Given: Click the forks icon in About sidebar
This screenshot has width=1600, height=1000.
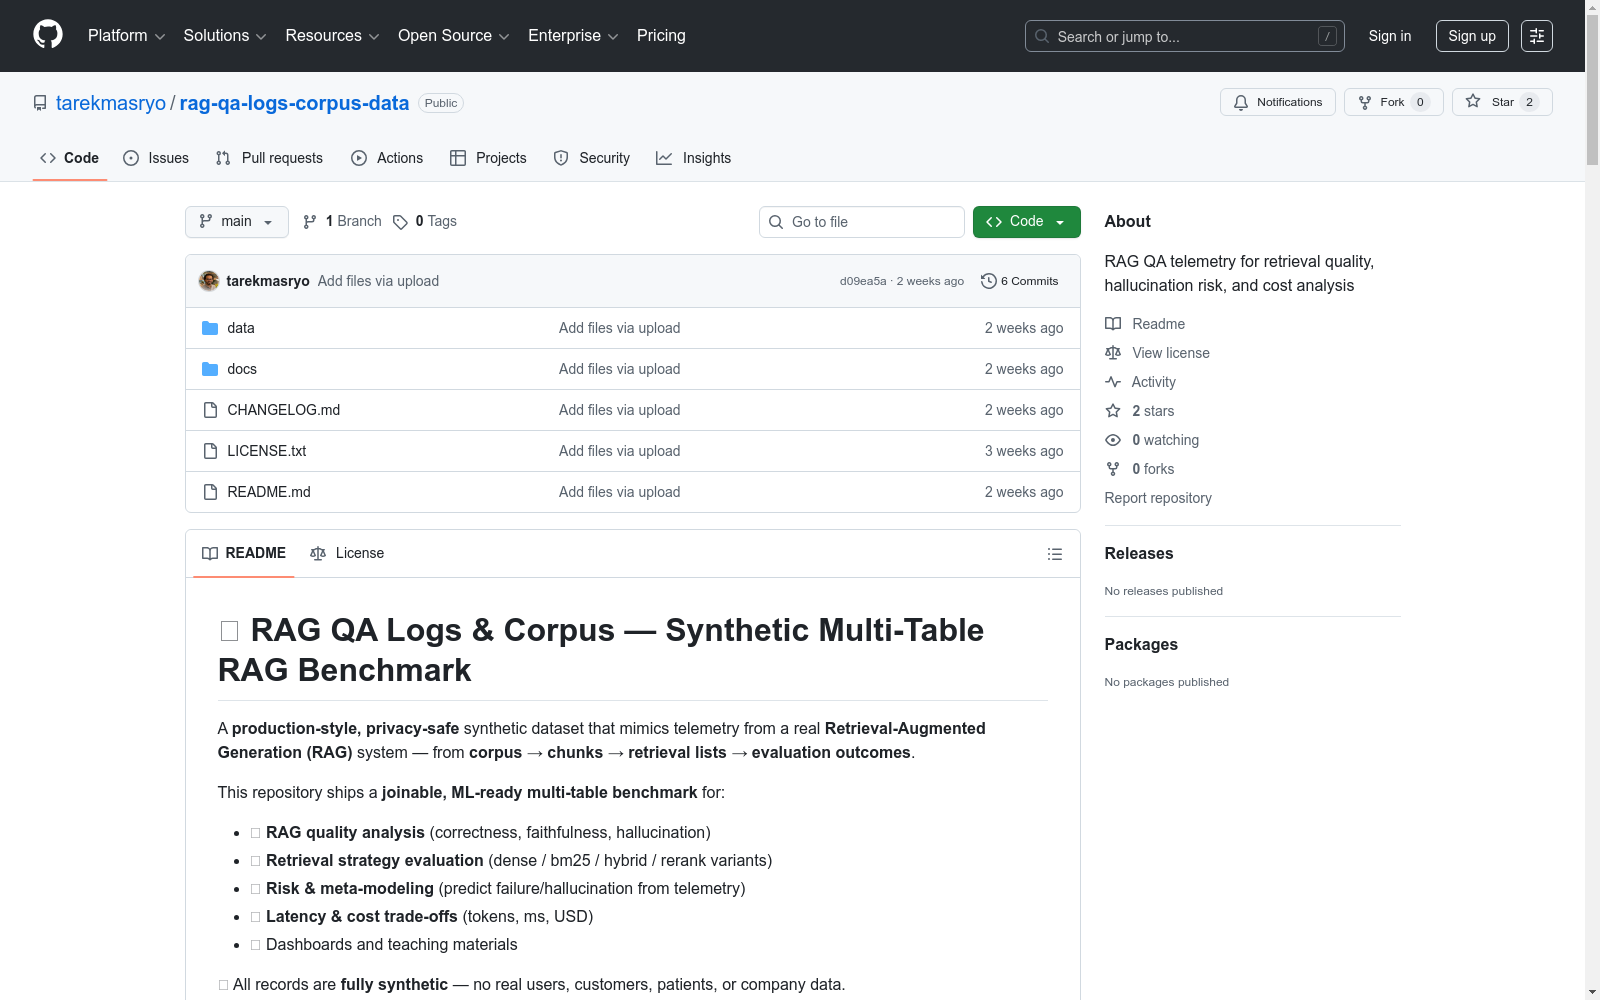Looking at the screenshot, I should click(1113, 469).
